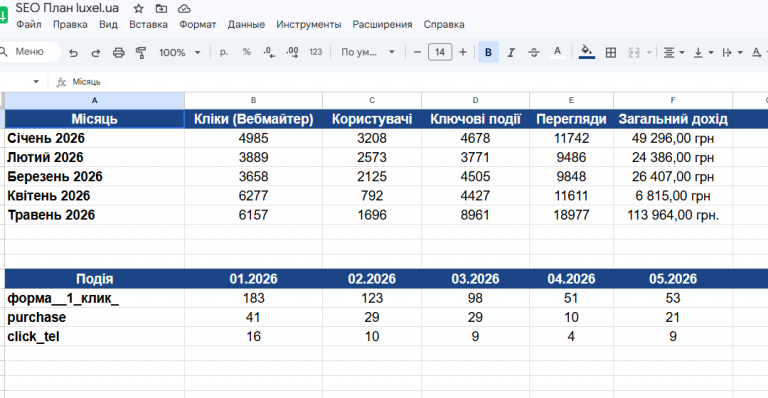This screenshot has width=768, height=398.
Task: Toggle italic formatting
Action: tap(511, 52)
